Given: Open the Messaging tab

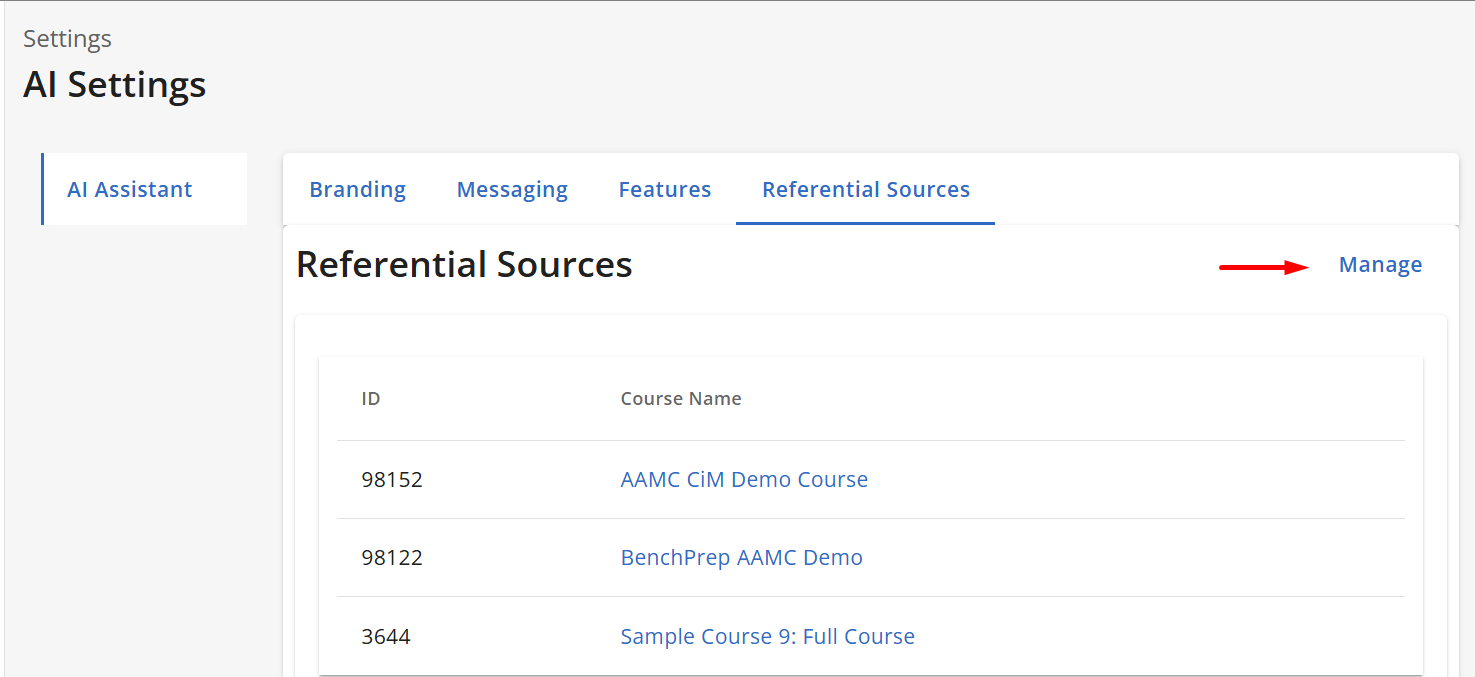Looking at the screenshot, I should [512, 190].
